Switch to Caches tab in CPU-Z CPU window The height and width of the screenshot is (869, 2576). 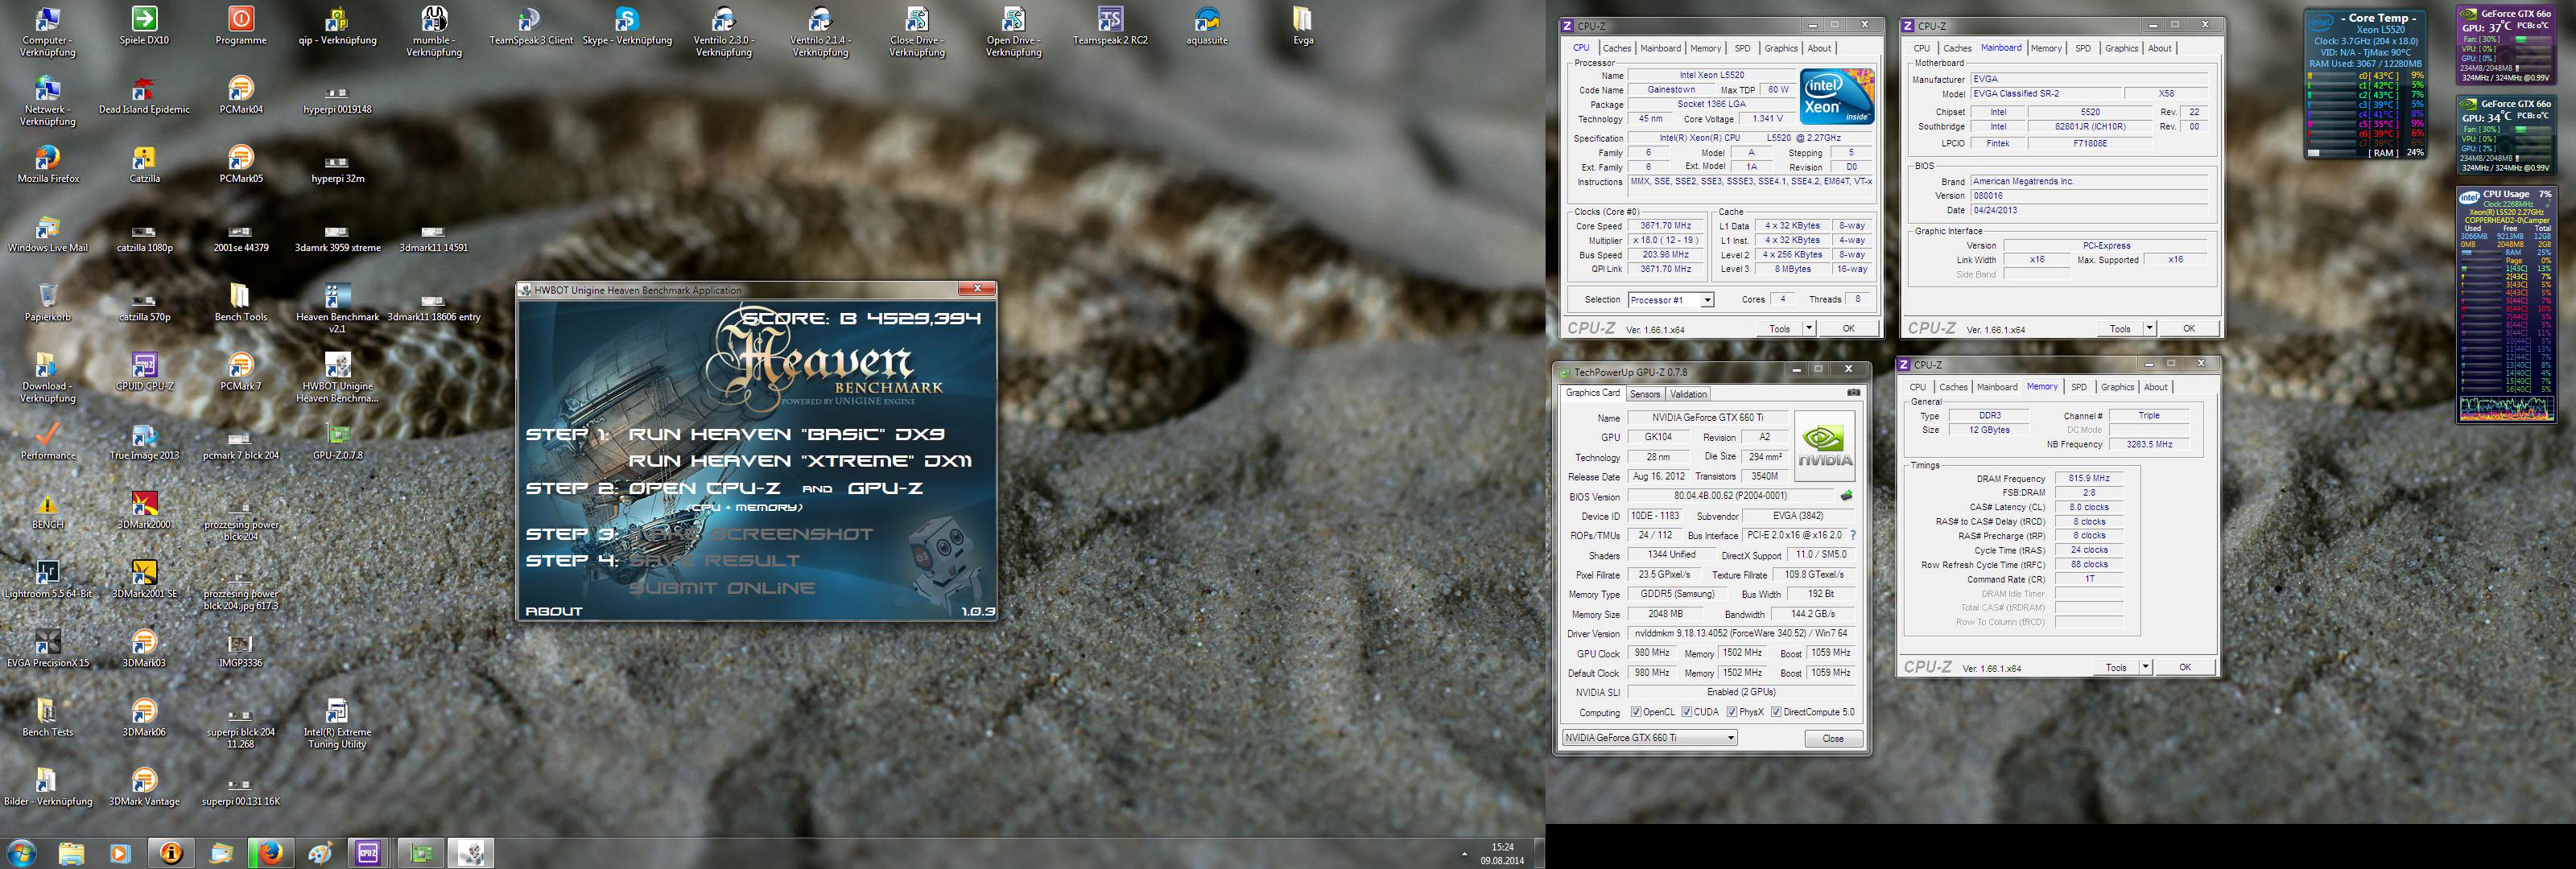(x=1617, y=48)
